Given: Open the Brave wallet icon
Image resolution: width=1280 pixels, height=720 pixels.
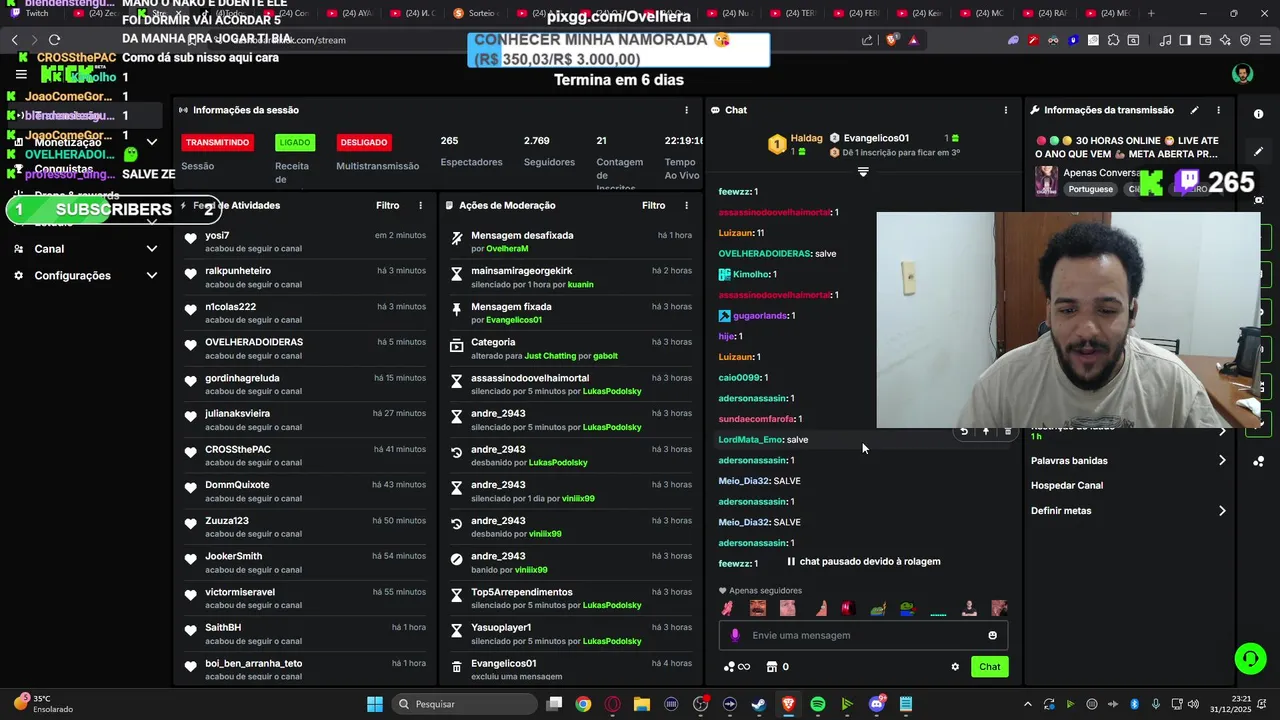Looking at the screenshot, I should pyautogui.click(x=1205, y=40).
